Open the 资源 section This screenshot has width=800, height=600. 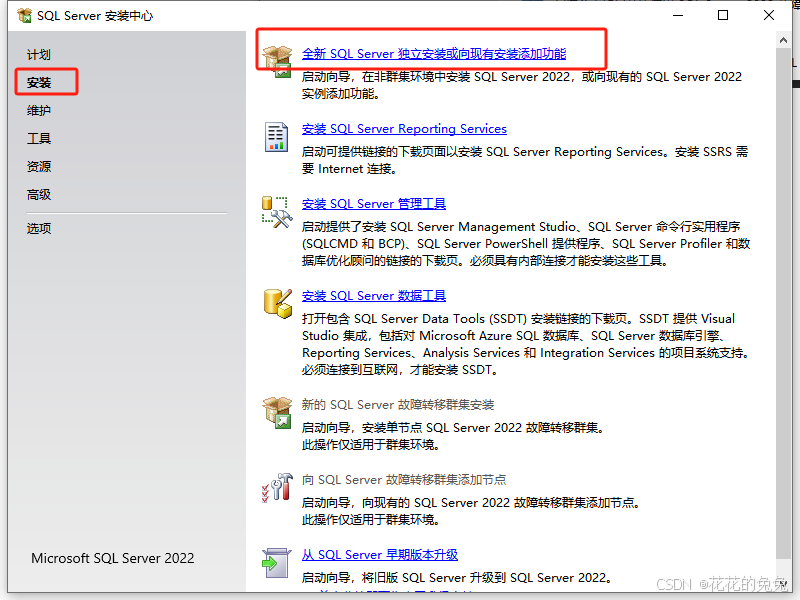pos(39,166)
